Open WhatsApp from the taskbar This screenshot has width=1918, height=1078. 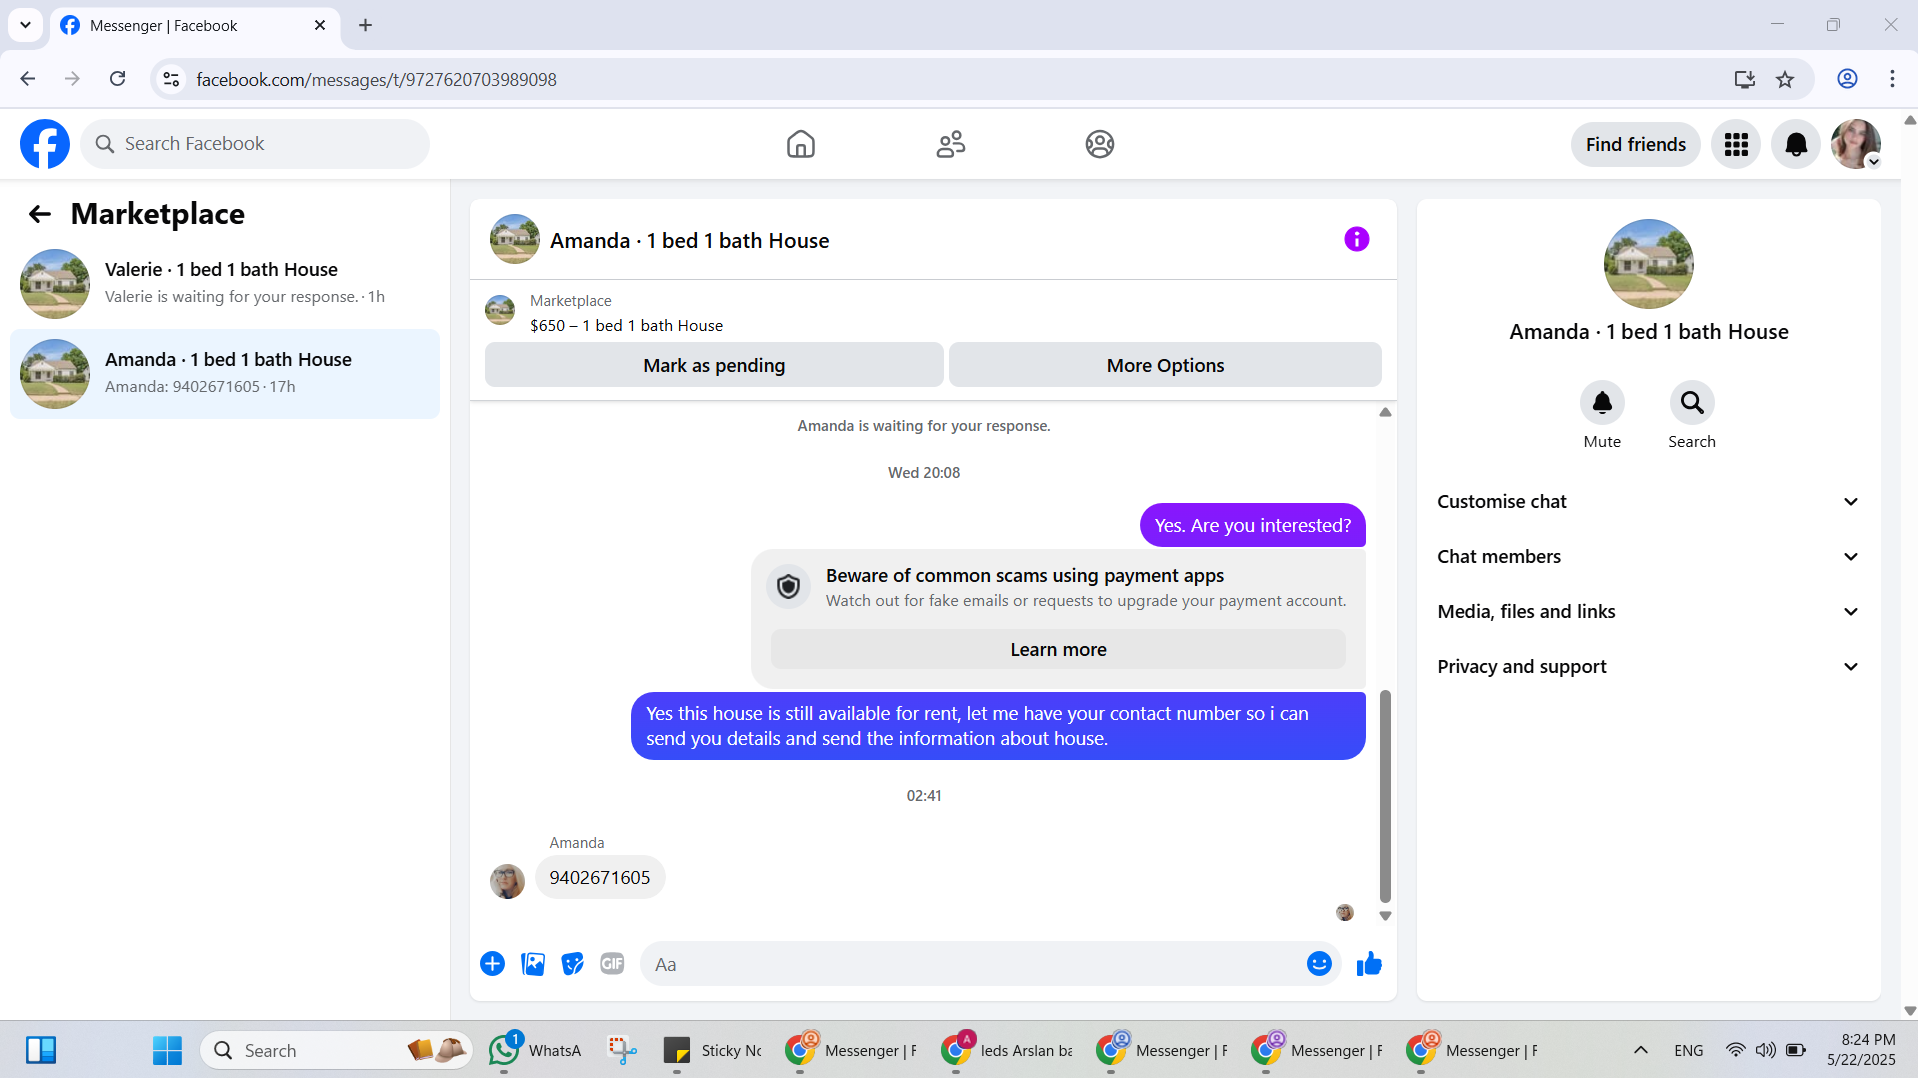pos(536,1050)
